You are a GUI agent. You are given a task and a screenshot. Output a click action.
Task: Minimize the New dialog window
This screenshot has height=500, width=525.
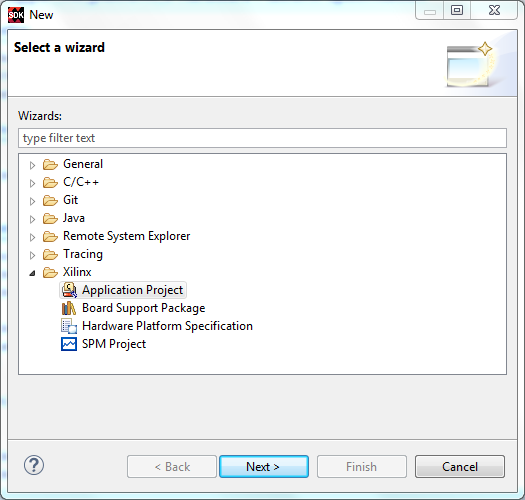[x=430, y=10]
